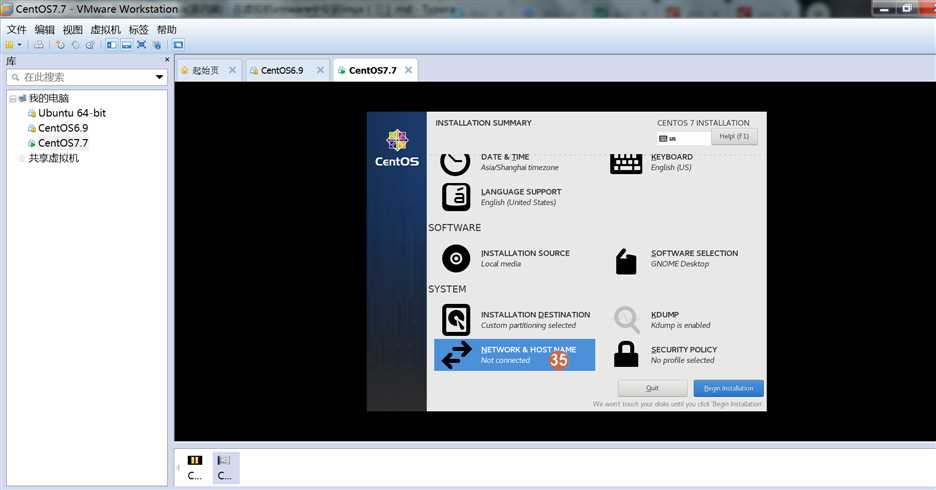Image resolution: width=936 pixels, height=490 pixels.
Task: Open the 视图 menu
Action: point(73,29)
